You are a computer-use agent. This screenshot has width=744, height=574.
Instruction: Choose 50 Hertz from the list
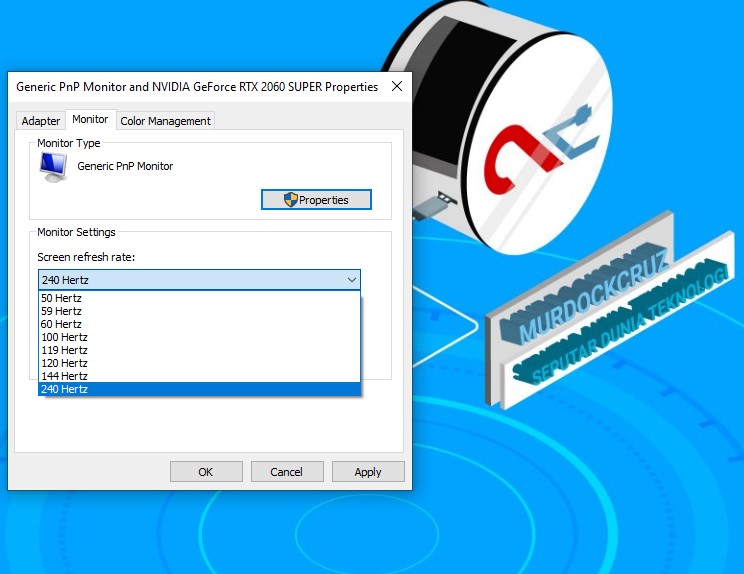[199, 298]
